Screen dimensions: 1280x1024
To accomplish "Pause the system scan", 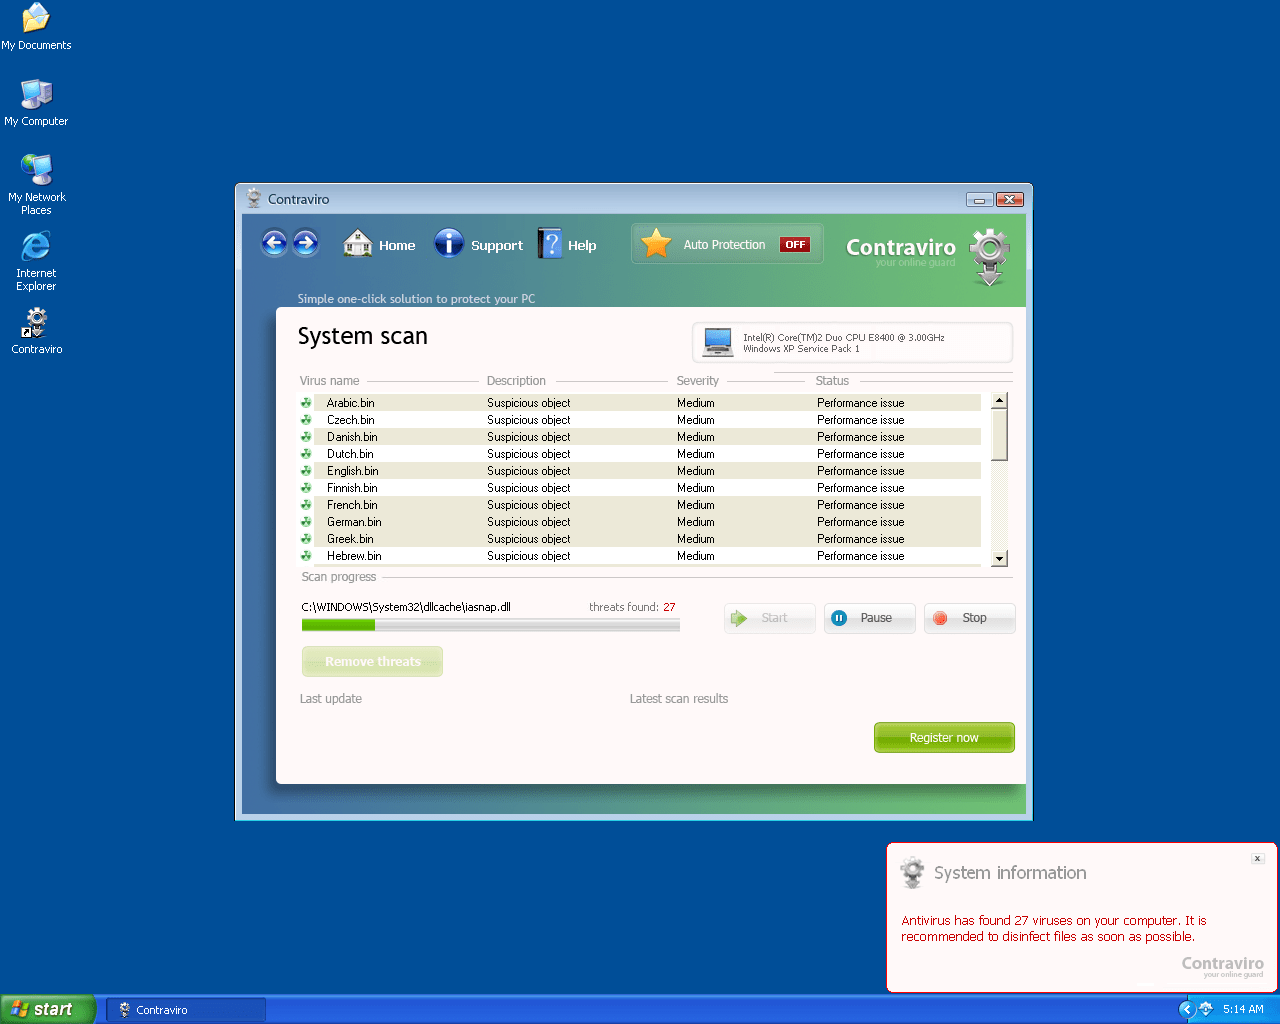I will (869, 618).
